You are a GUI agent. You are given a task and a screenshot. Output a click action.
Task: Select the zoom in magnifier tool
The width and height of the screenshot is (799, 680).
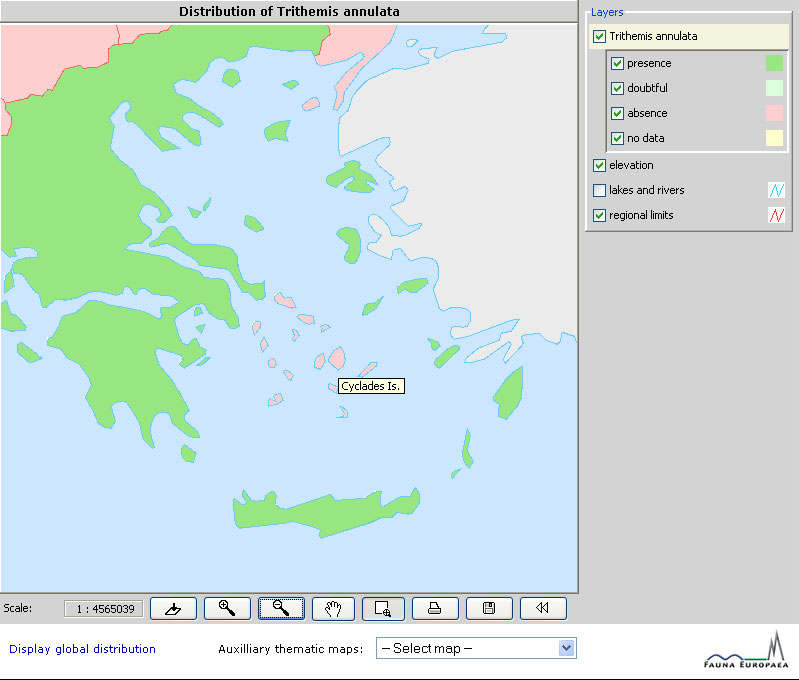click(227, 608)
